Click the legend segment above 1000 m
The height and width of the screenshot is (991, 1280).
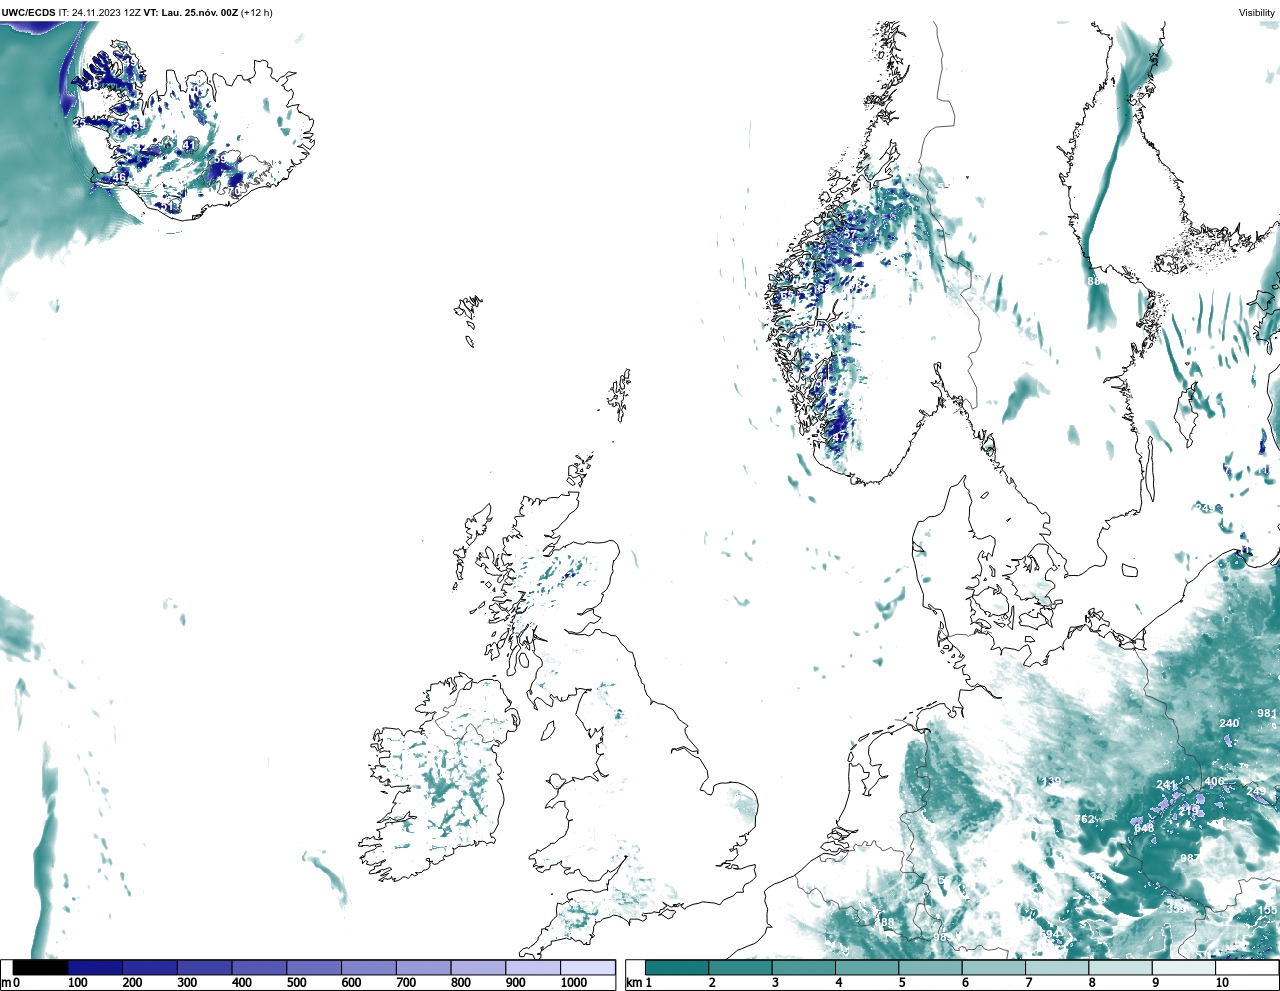[x=588, y=967]
